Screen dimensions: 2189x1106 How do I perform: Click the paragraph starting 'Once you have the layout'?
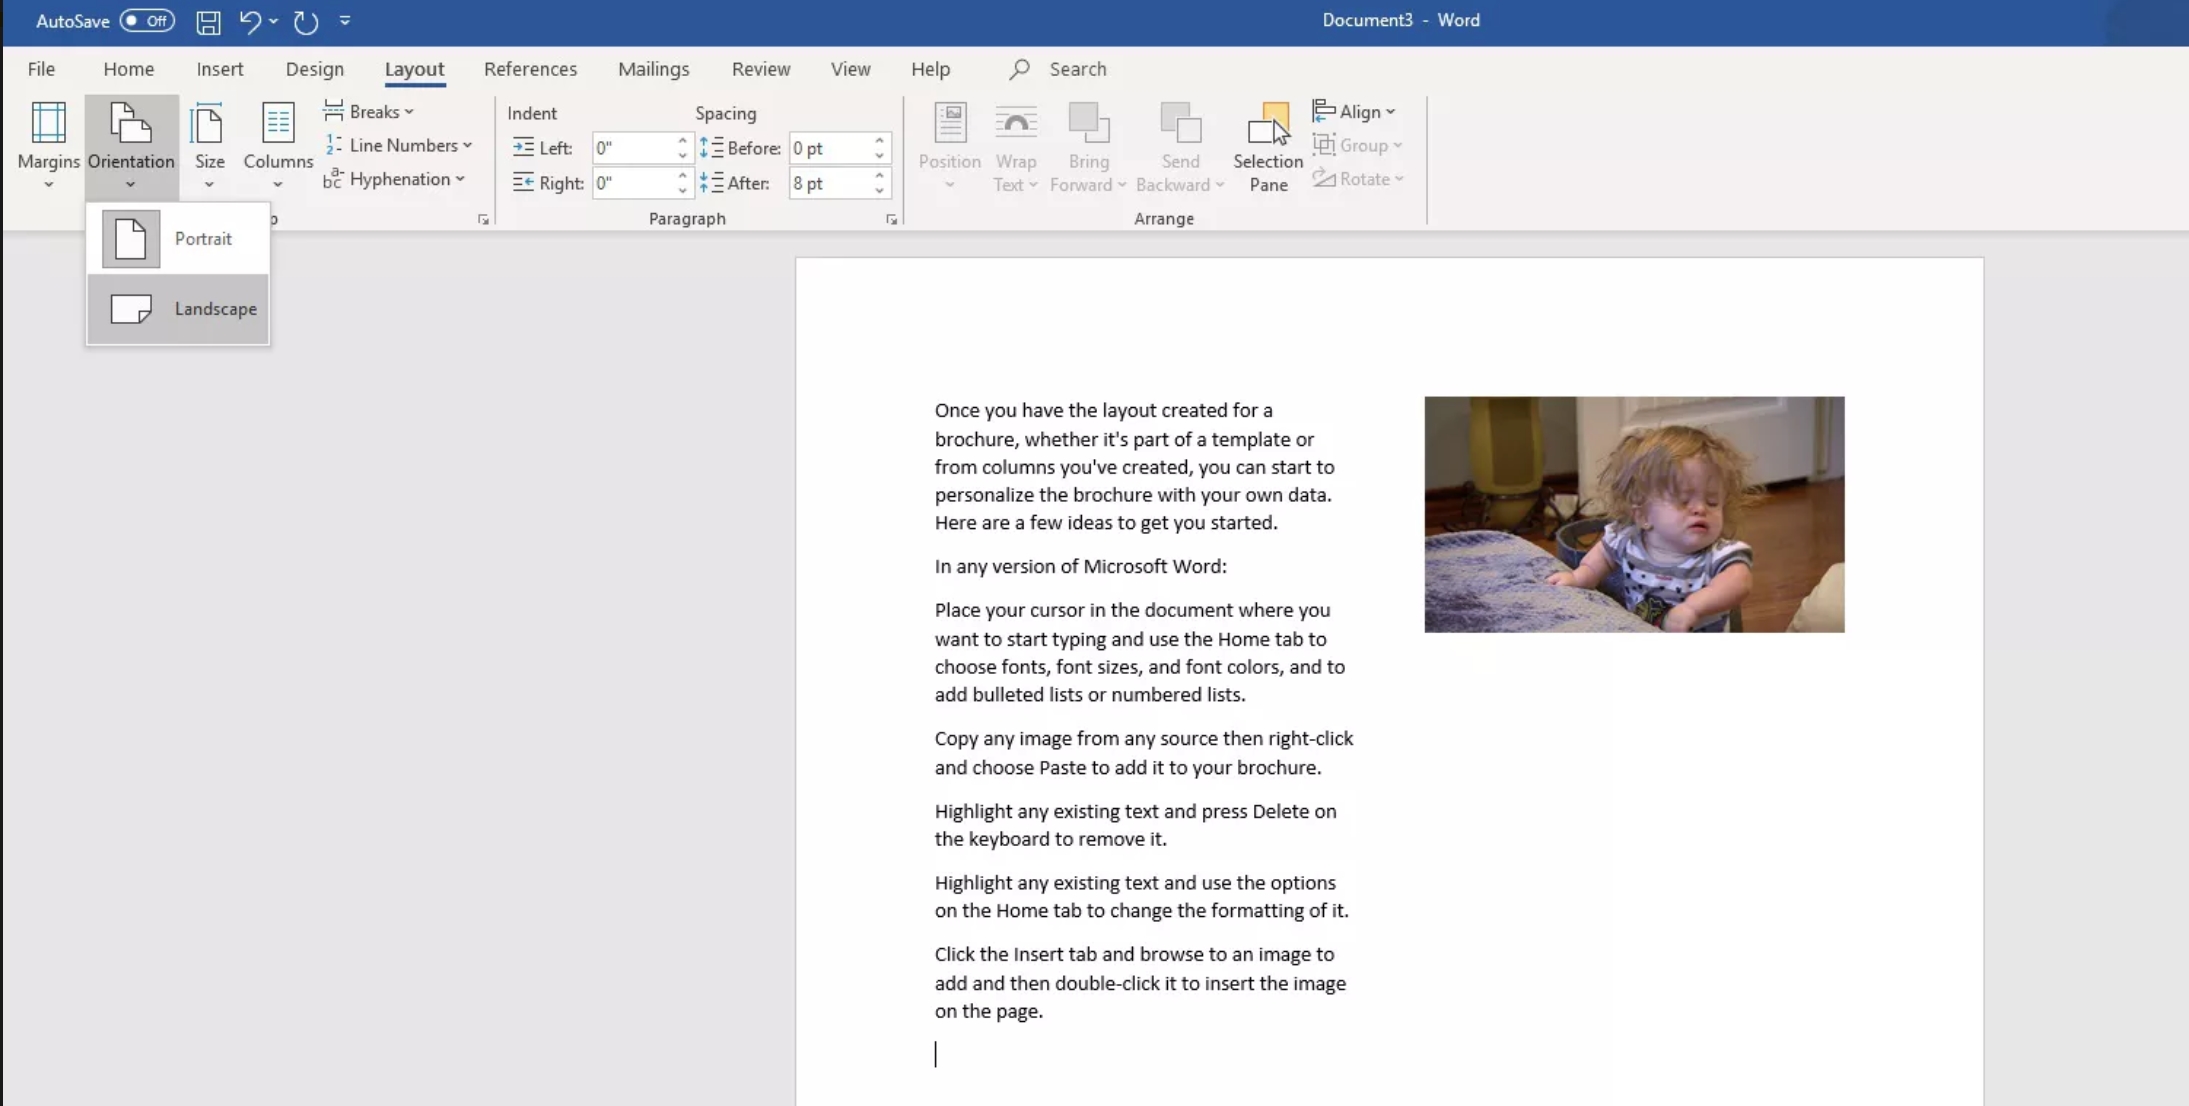(1134, 466)
